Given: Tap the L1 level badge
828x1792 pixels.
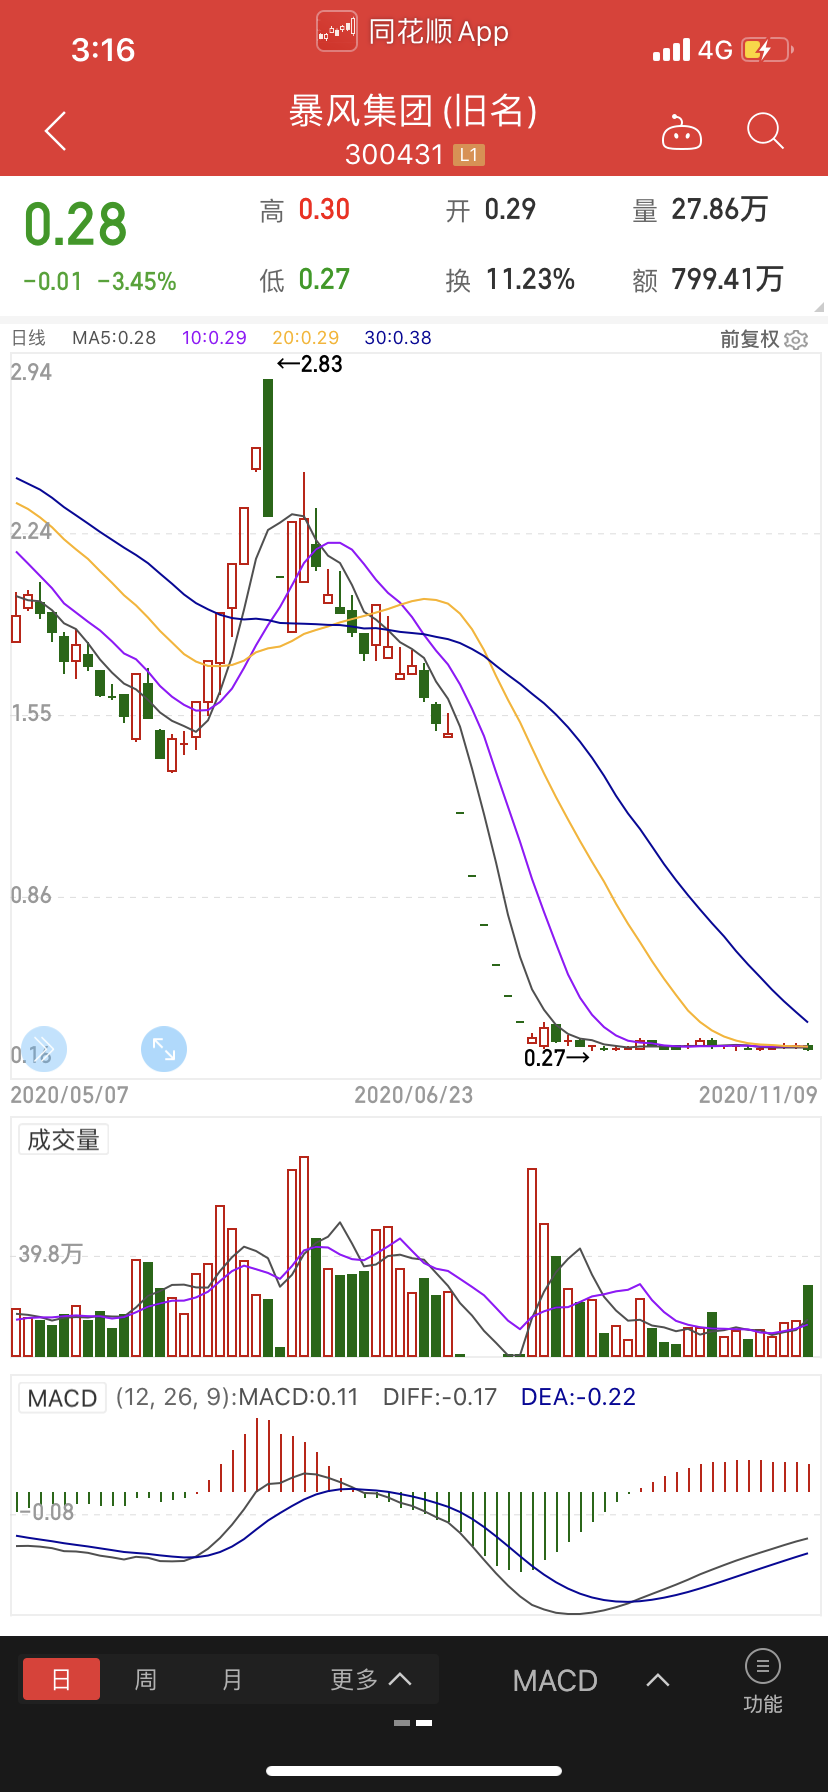Looking at the screenshot, I should coord(469,155).
